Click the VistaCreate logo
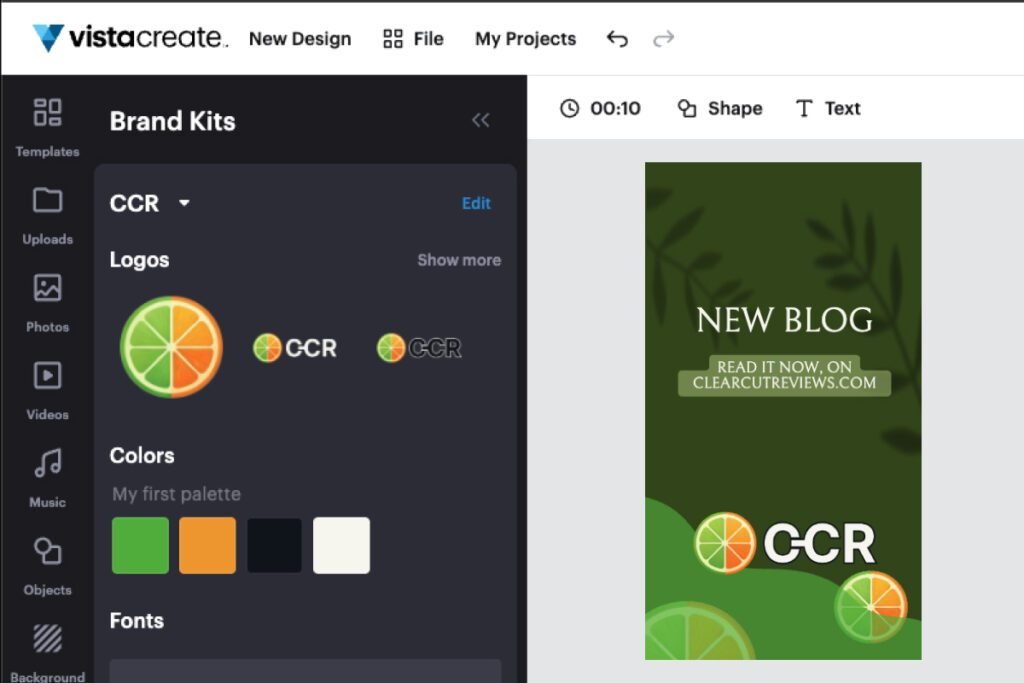This screenshot has width=1024, height=683. coord(131,38)
